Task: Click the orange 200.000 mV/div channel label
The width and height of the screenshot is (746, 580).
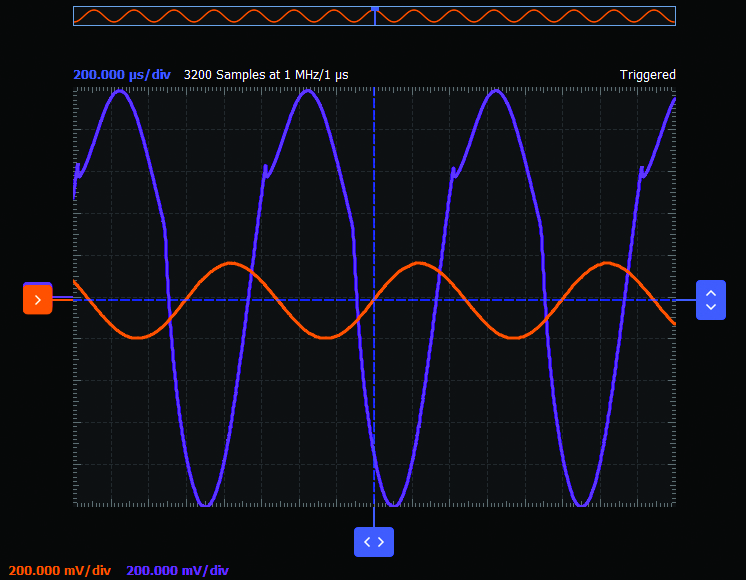Action: [60, 571]
